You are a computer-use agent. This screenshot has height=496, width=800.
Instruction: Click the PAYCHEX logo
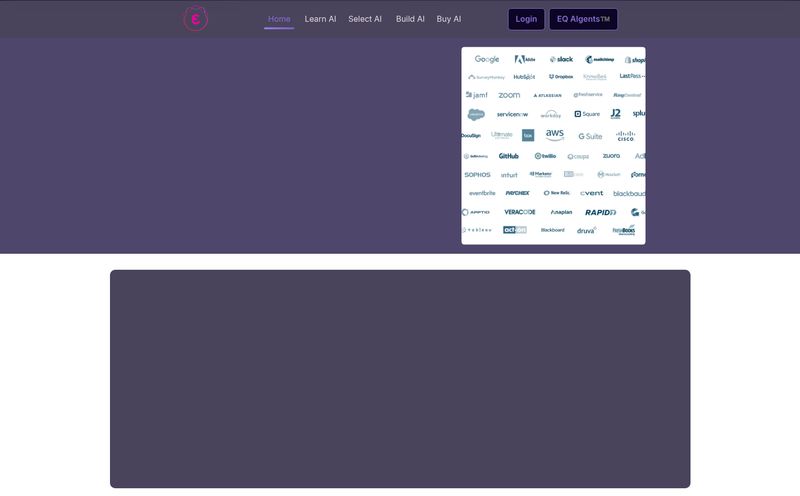pyautogui.click(x=518, y=193)
